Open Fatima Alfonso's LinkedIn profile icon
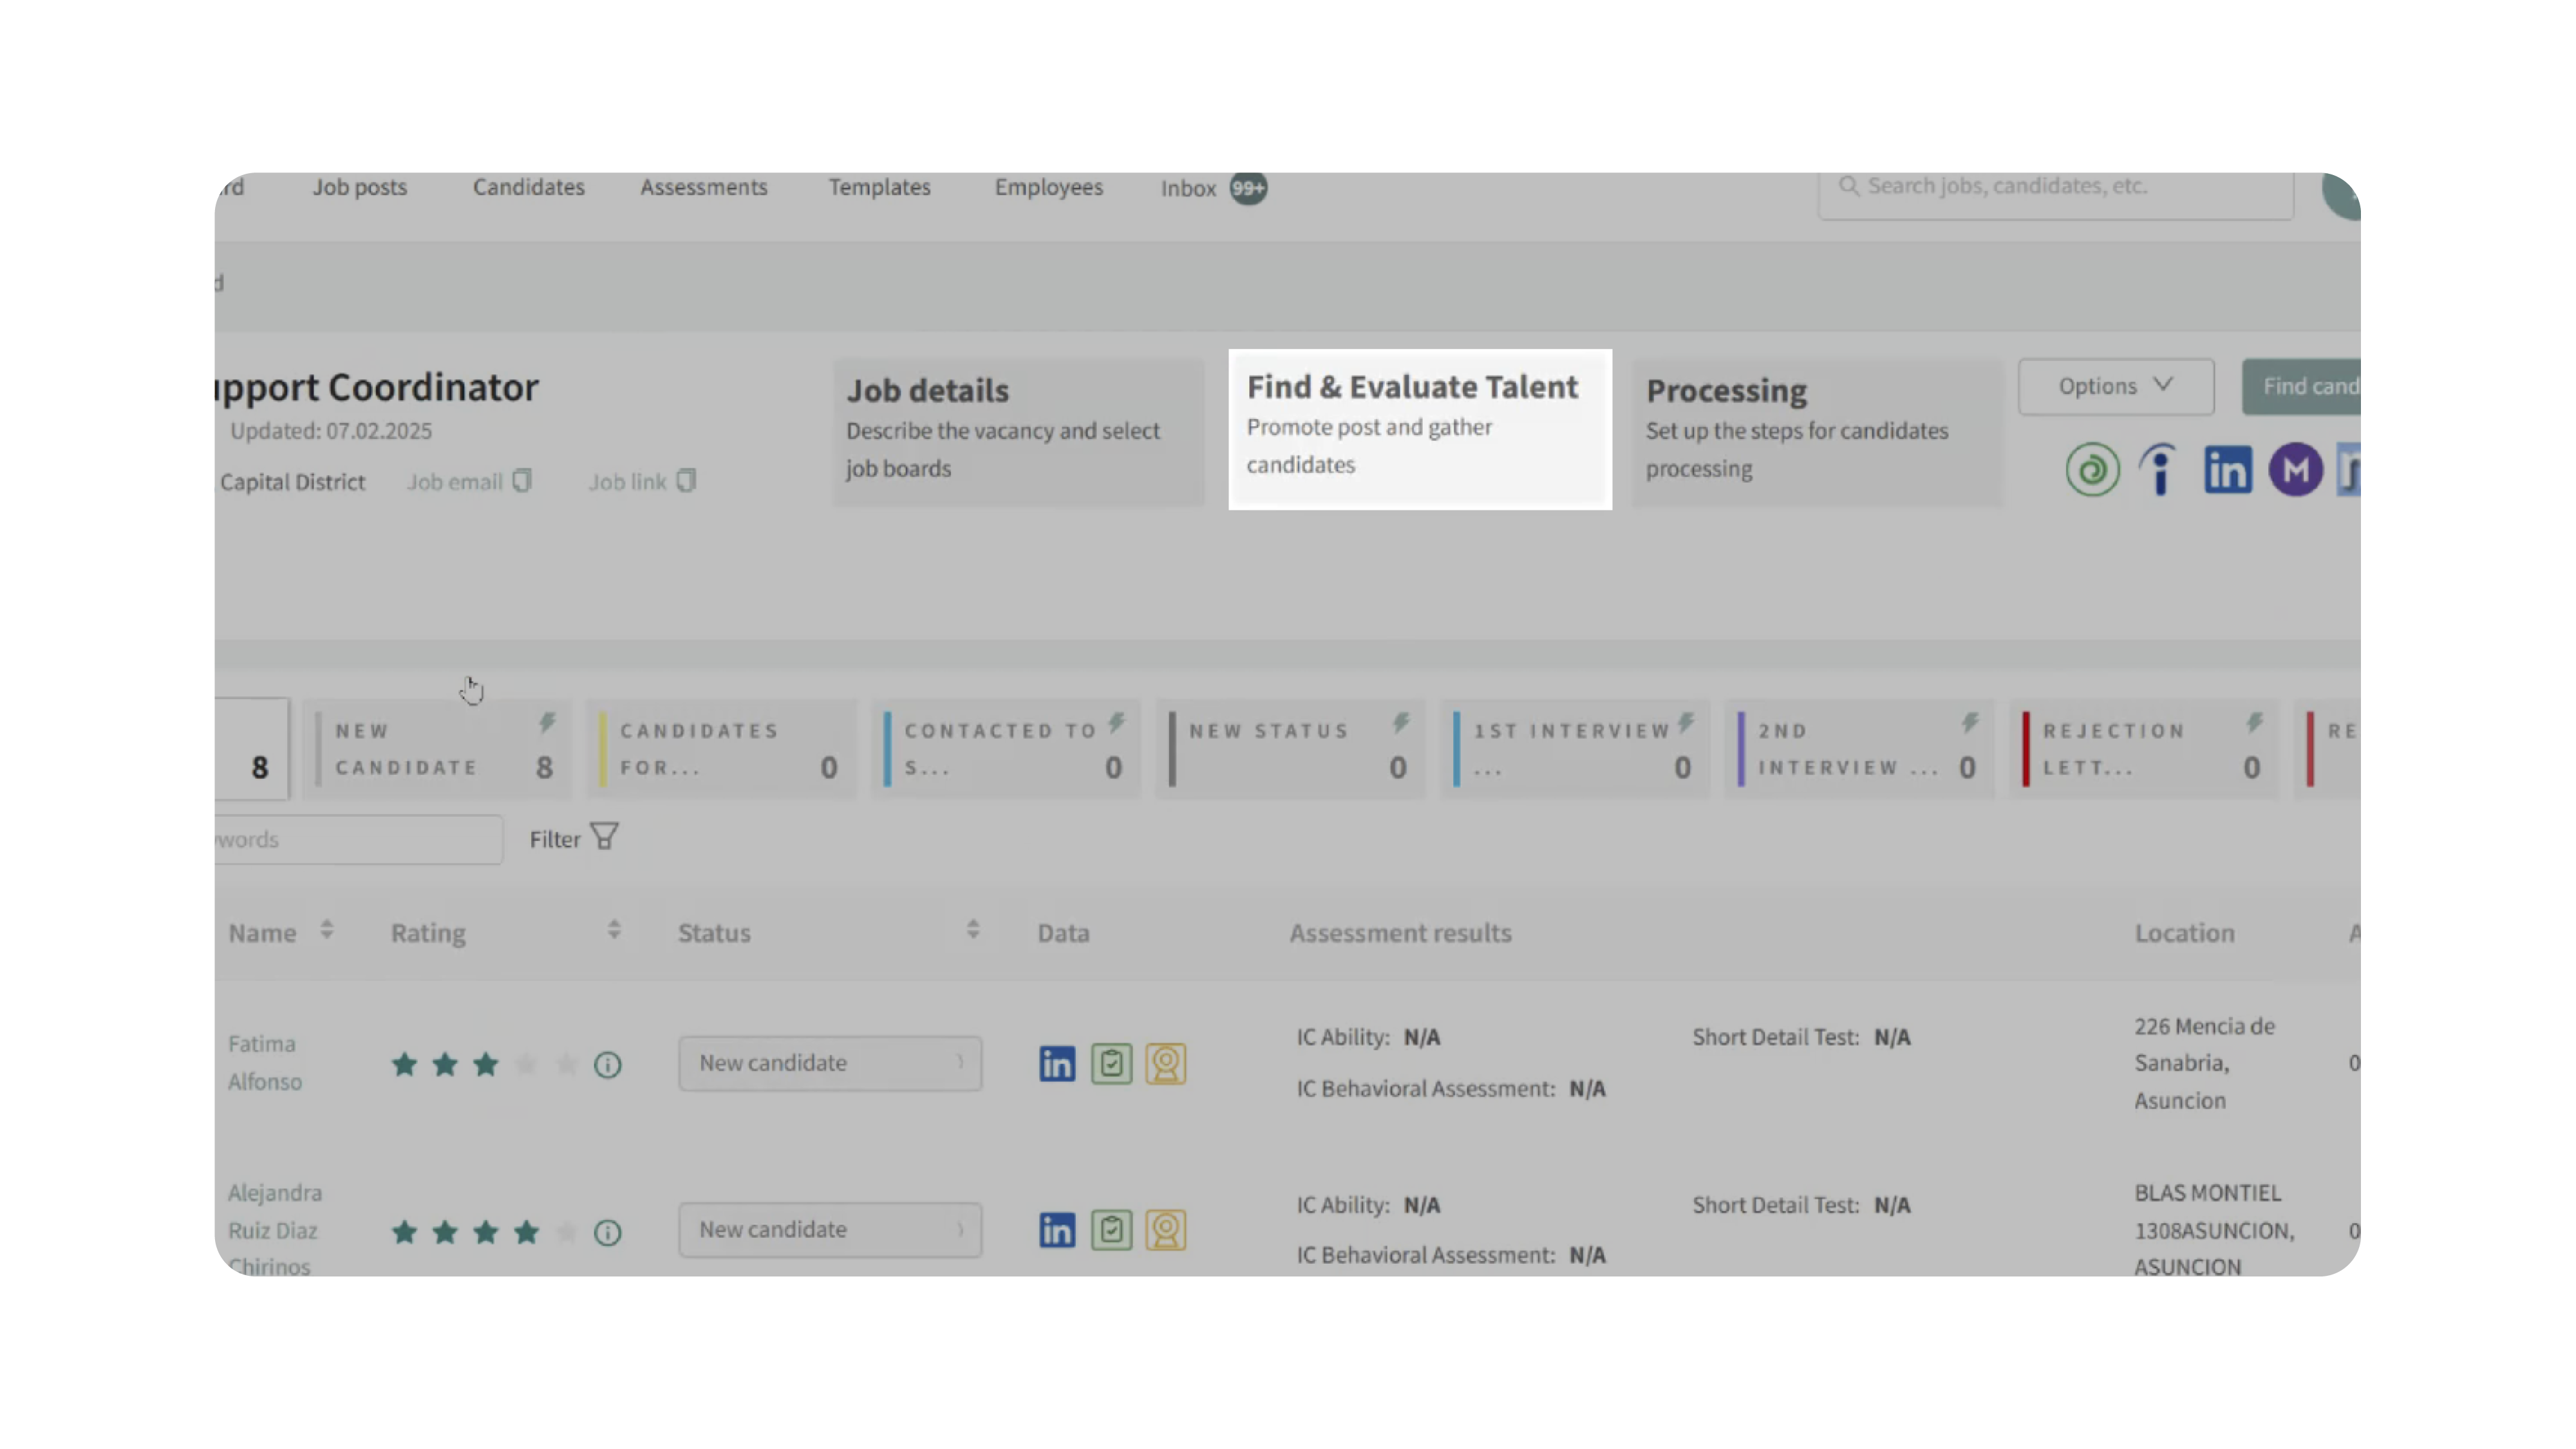The height and width of the screenshot is (1449, 2576). click(1056, 1063)
